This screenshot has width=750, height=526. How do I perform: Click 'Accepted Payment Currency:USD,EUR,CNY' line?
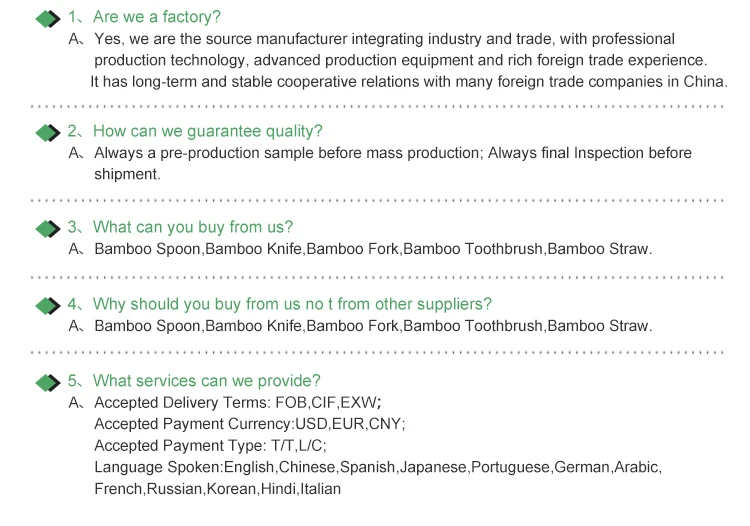tap(250, 424)
